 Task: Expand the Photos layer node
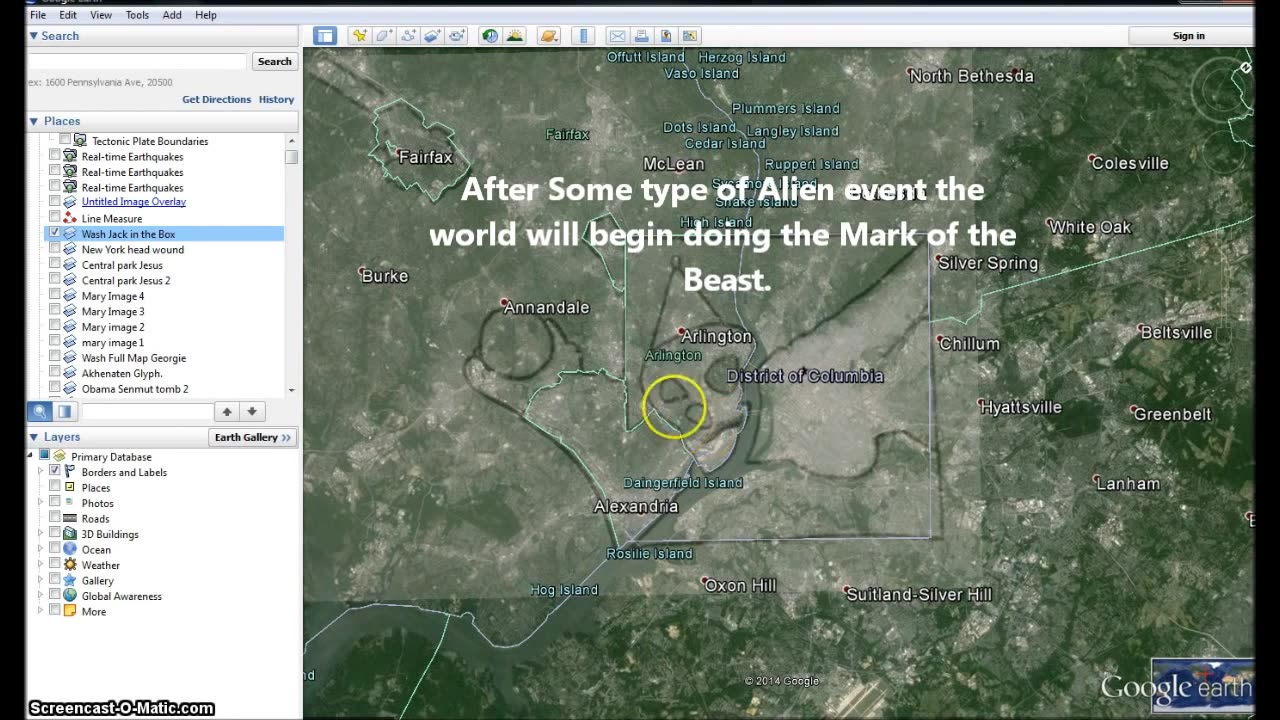point(41,503)
